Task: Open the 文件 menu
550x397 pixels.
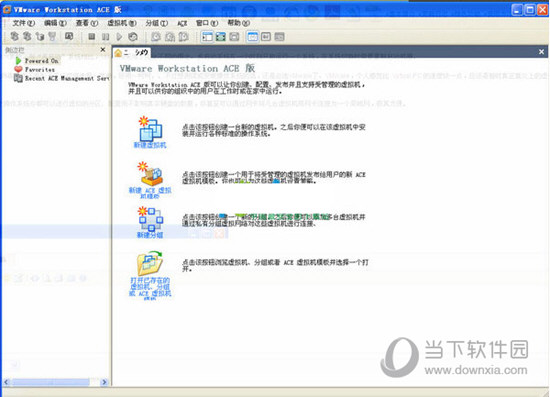Action: click(x=24, y=23)
